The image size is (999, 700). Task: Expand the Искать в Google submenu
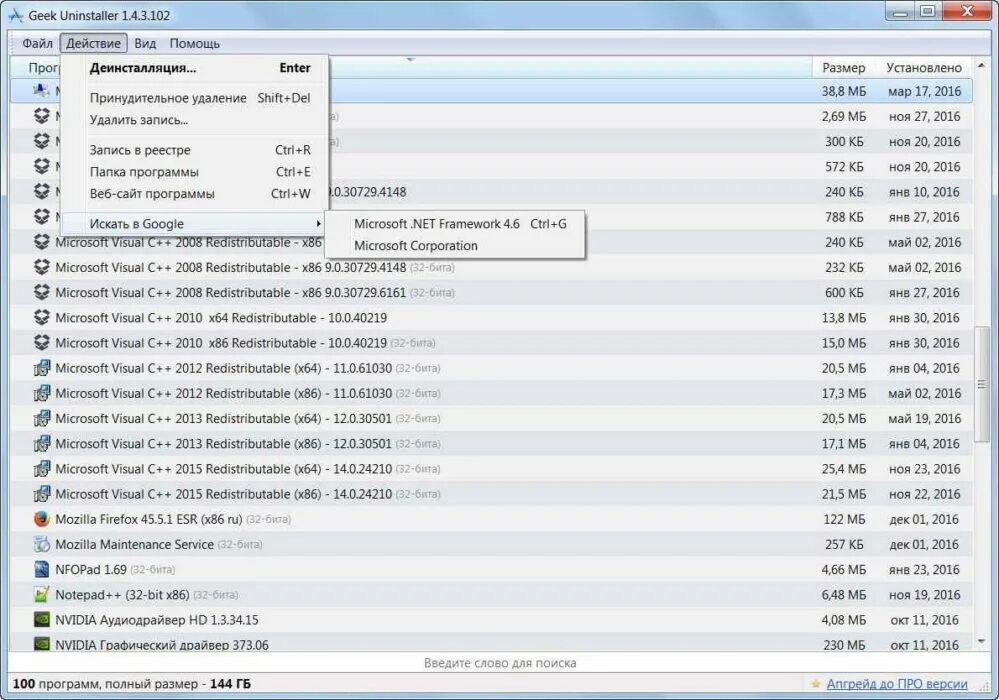[x=194, y=224]
